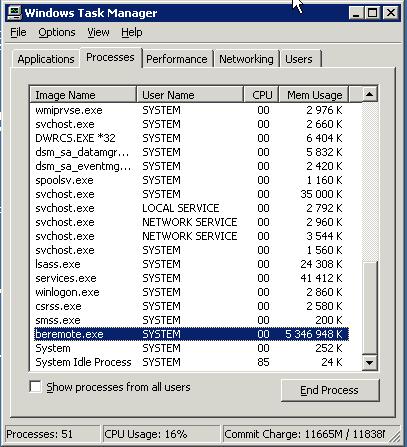407x447 pixels.
Task: Select the DWRCS.EXE *32 process
Action: (191, 138)
